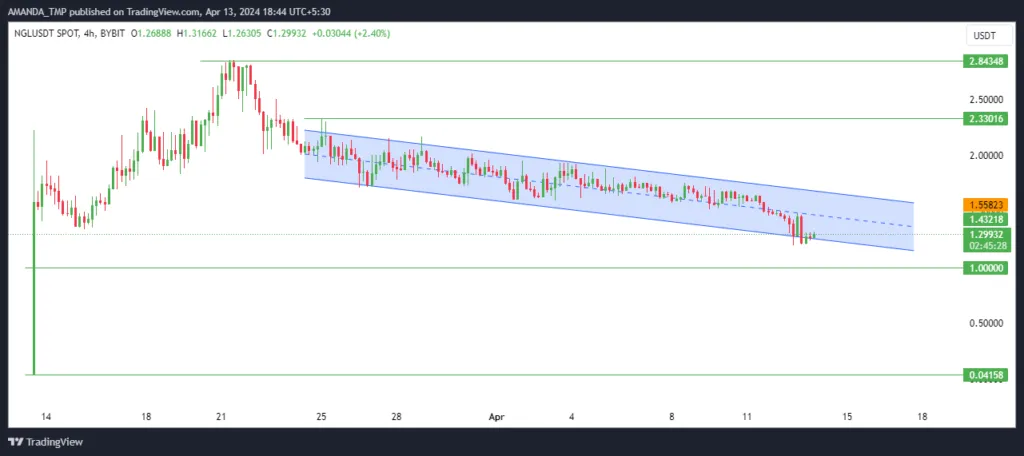Click the 8 date label on time axis
The image size is (1024, 456).
[x=672, y=416]
